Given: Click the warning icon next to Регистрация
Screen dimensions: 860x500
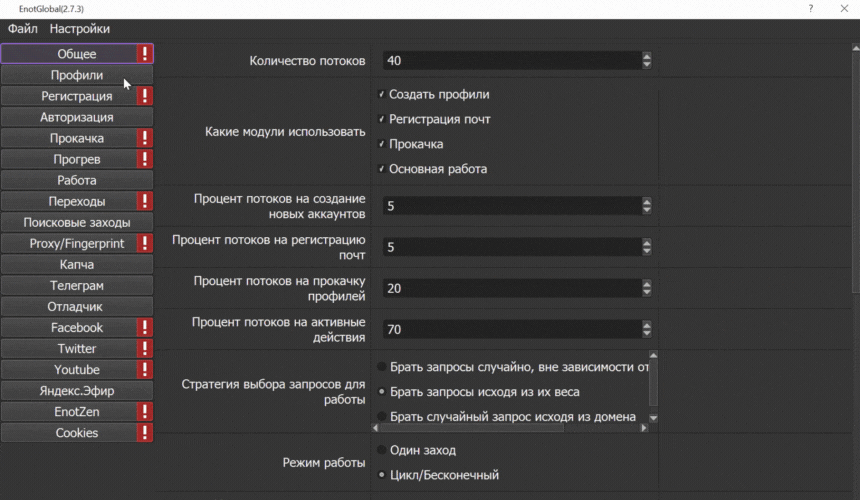Looking at the screenshot, I should pos(145,96).
